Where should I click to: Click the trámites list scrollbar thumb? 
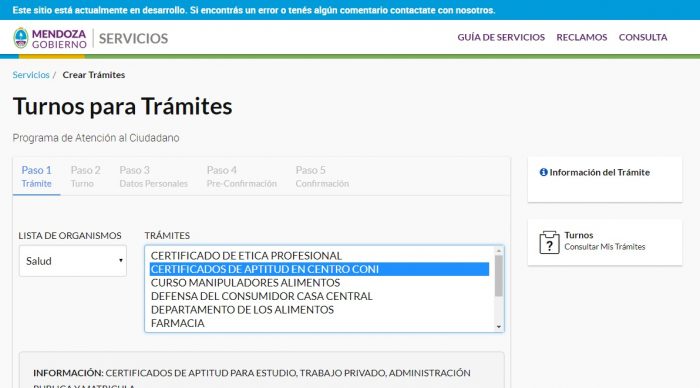499,275
